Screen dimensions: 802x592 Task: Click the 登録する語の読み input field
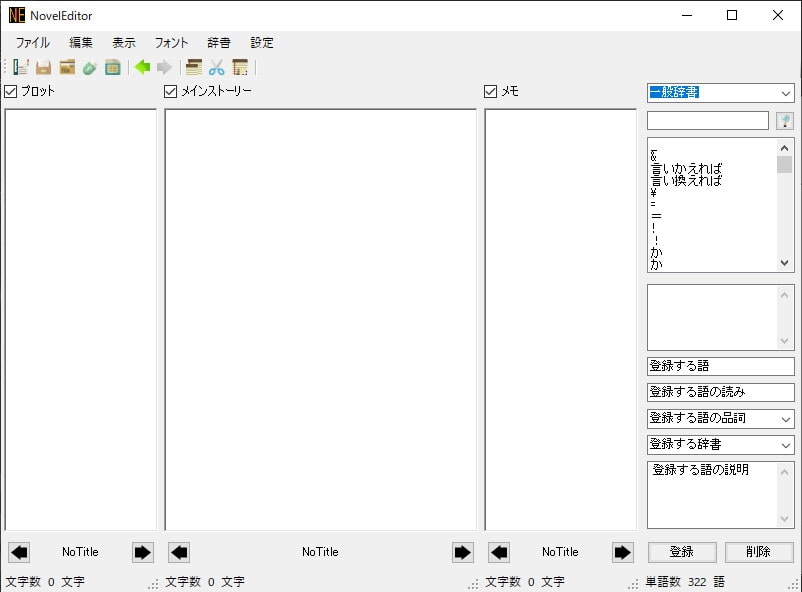pyautogui.click(x=720, y=393)
